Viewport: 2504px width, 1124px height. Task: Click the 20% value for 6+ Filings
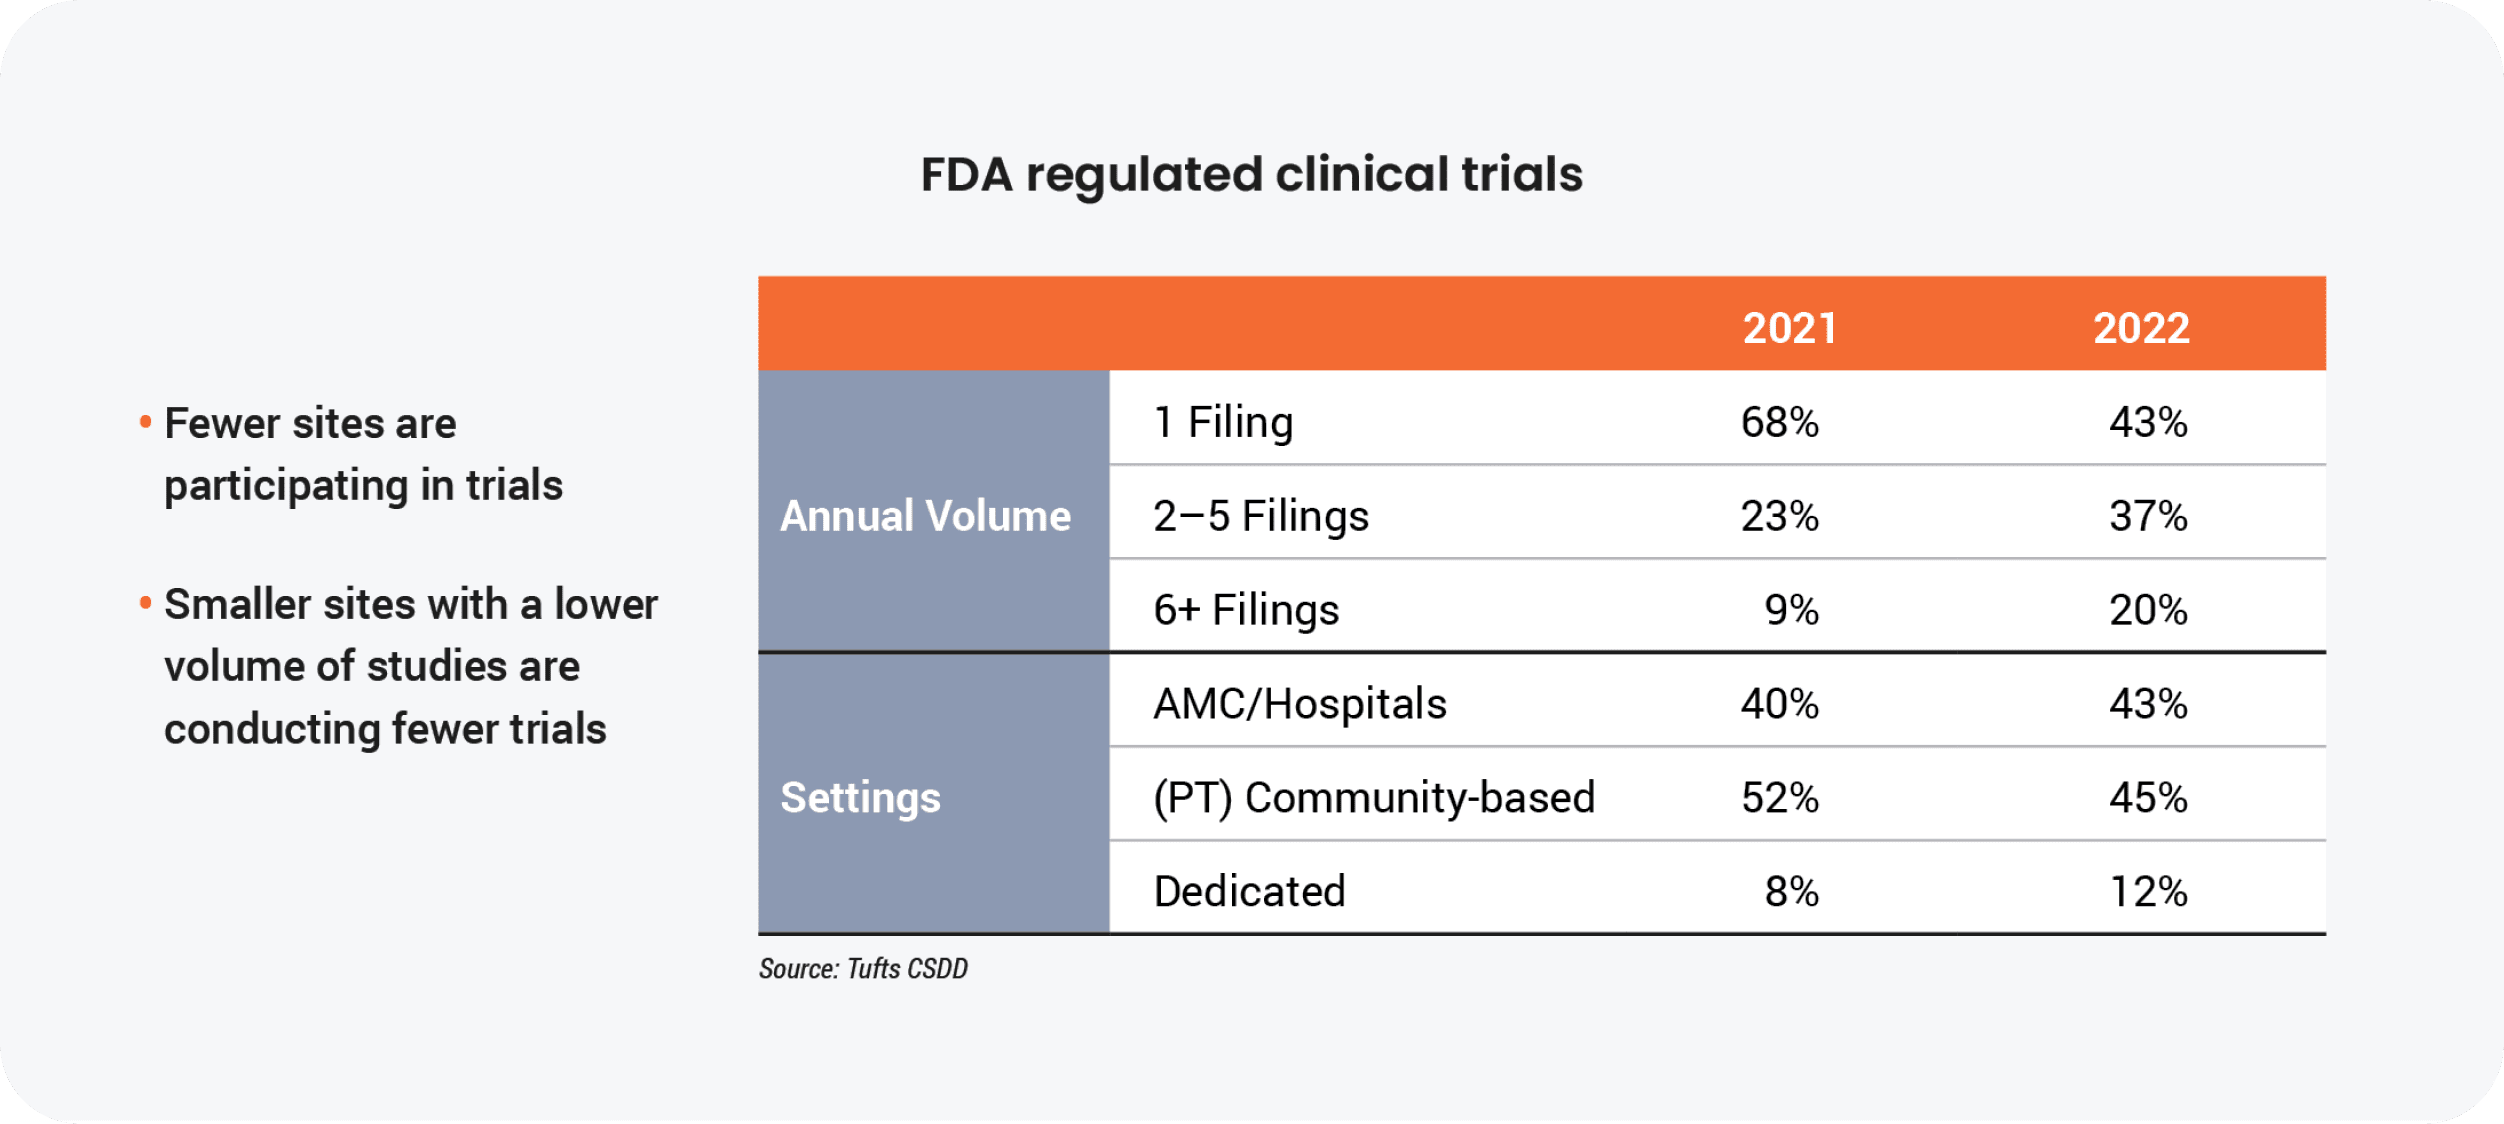2148,610
